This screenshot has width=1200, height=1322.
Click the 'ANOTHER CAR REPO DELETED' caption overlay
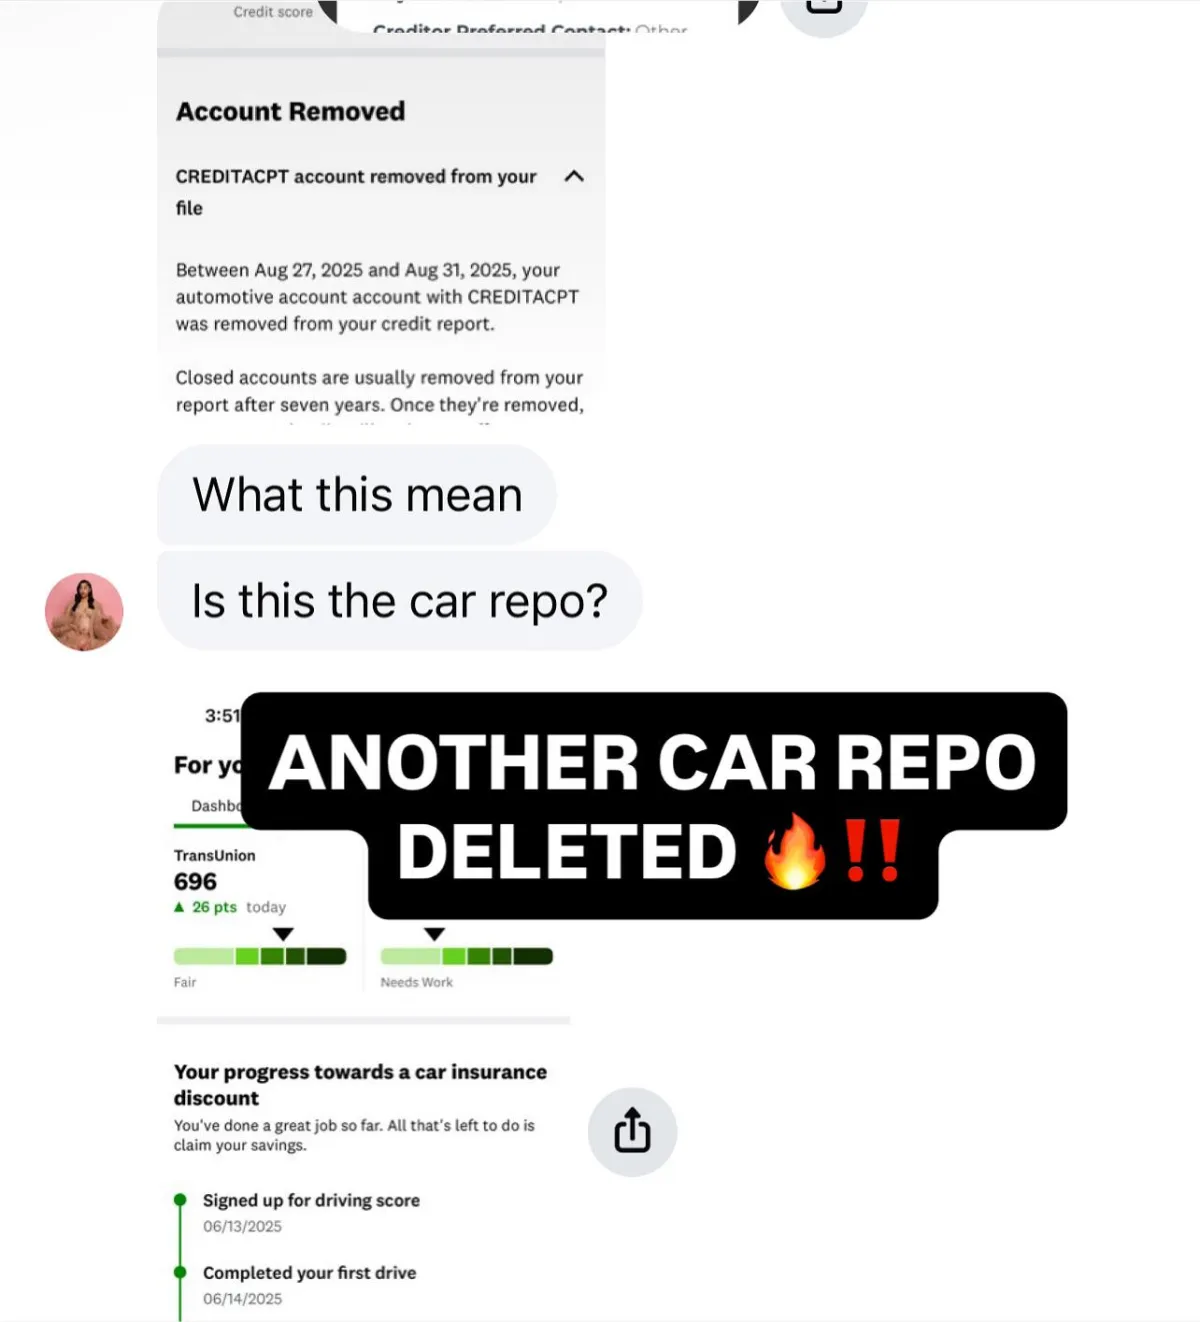click(x=654, y=805)
